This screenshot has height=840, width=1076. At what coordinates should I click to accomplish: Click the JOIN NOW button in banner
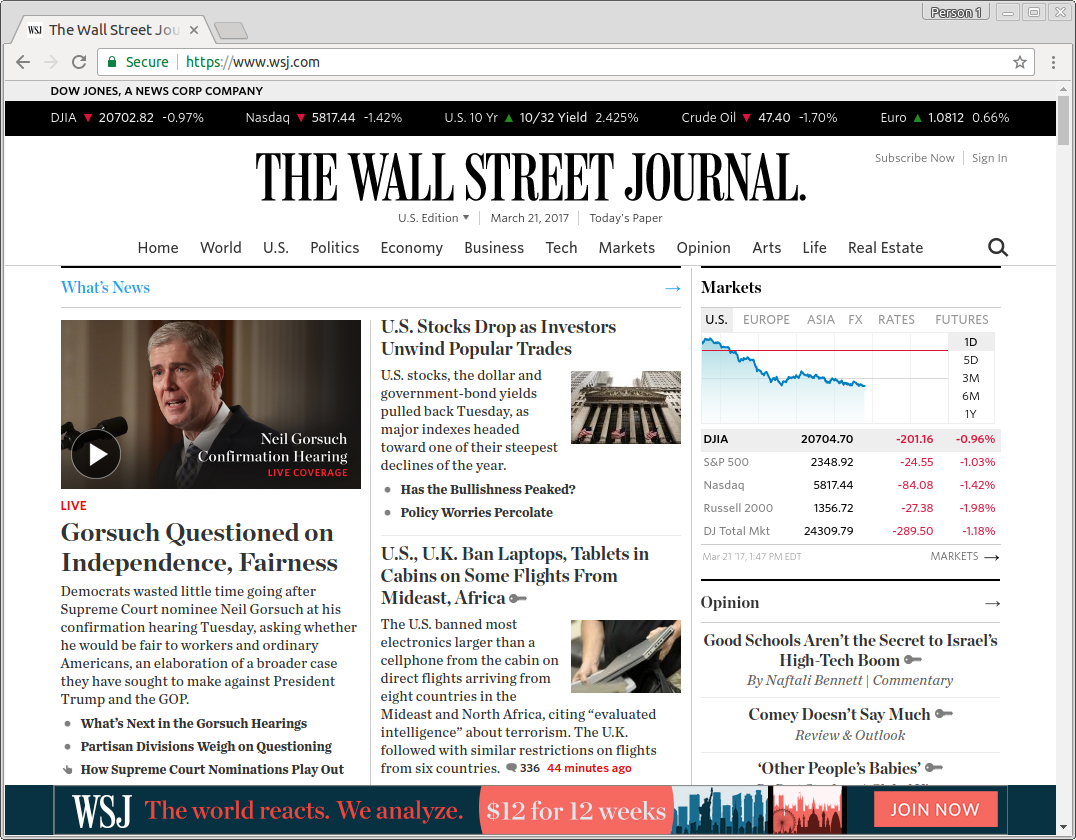(x=935, y=810)
